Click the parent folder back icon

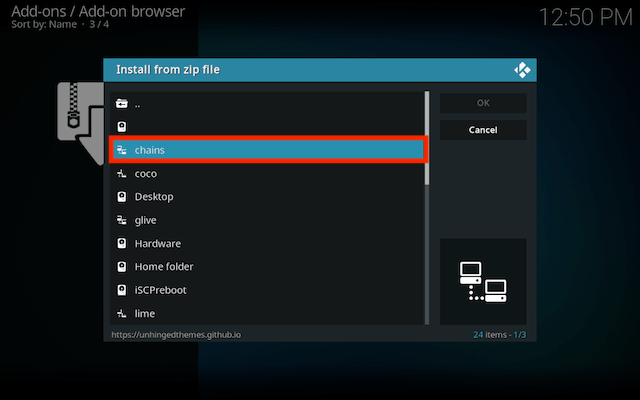[x=122, y=104]
